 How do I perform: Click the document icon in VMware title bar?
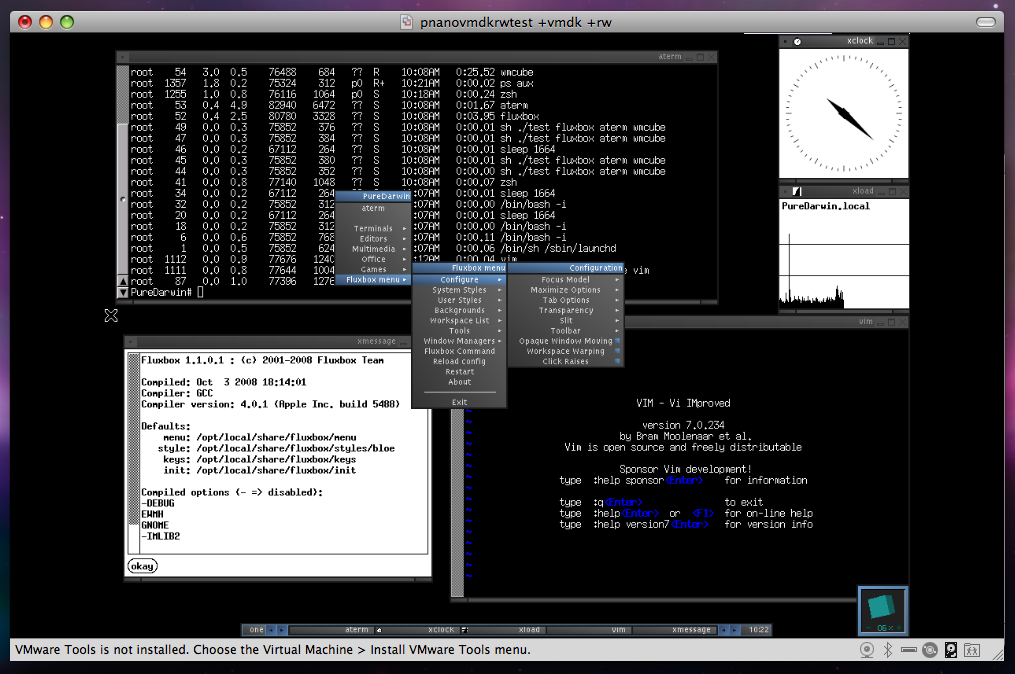406,22
